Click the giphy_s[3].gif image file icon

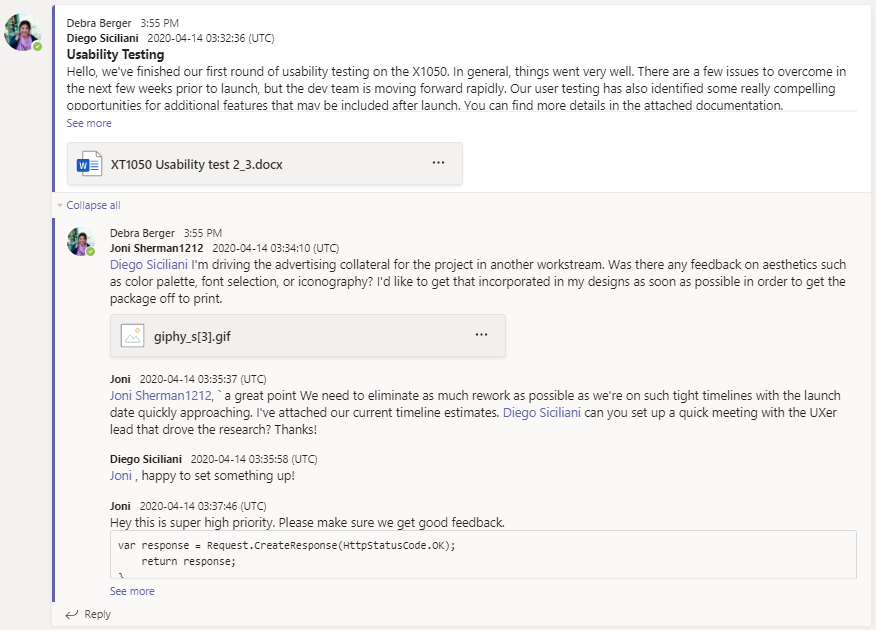coord(132,336)
